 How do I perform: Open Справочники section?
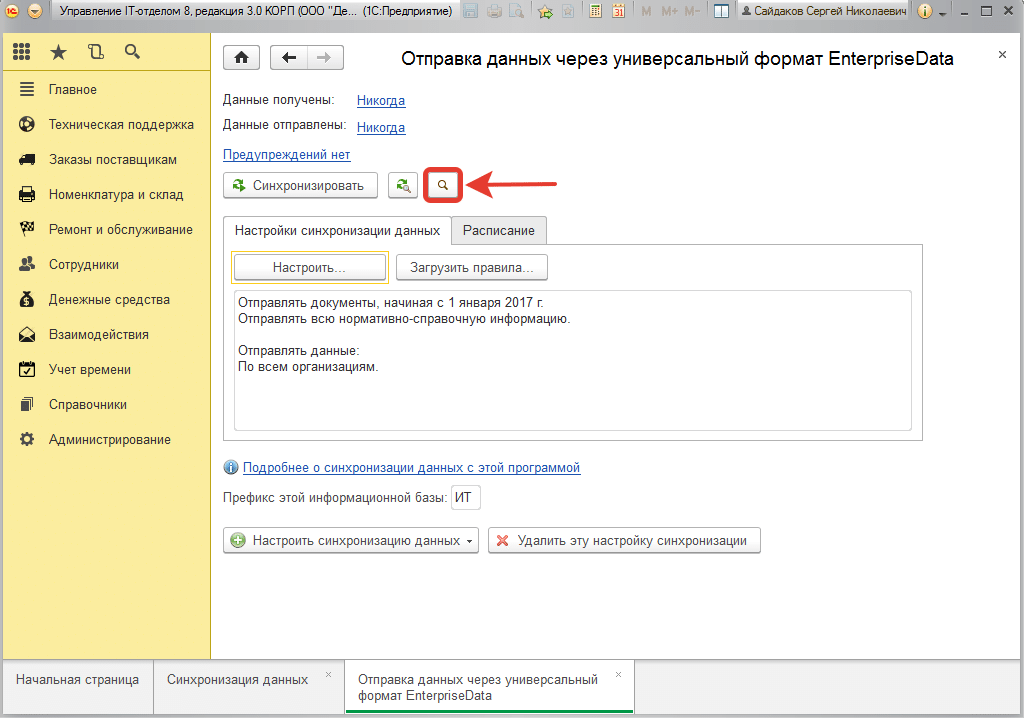coord(105,404)
